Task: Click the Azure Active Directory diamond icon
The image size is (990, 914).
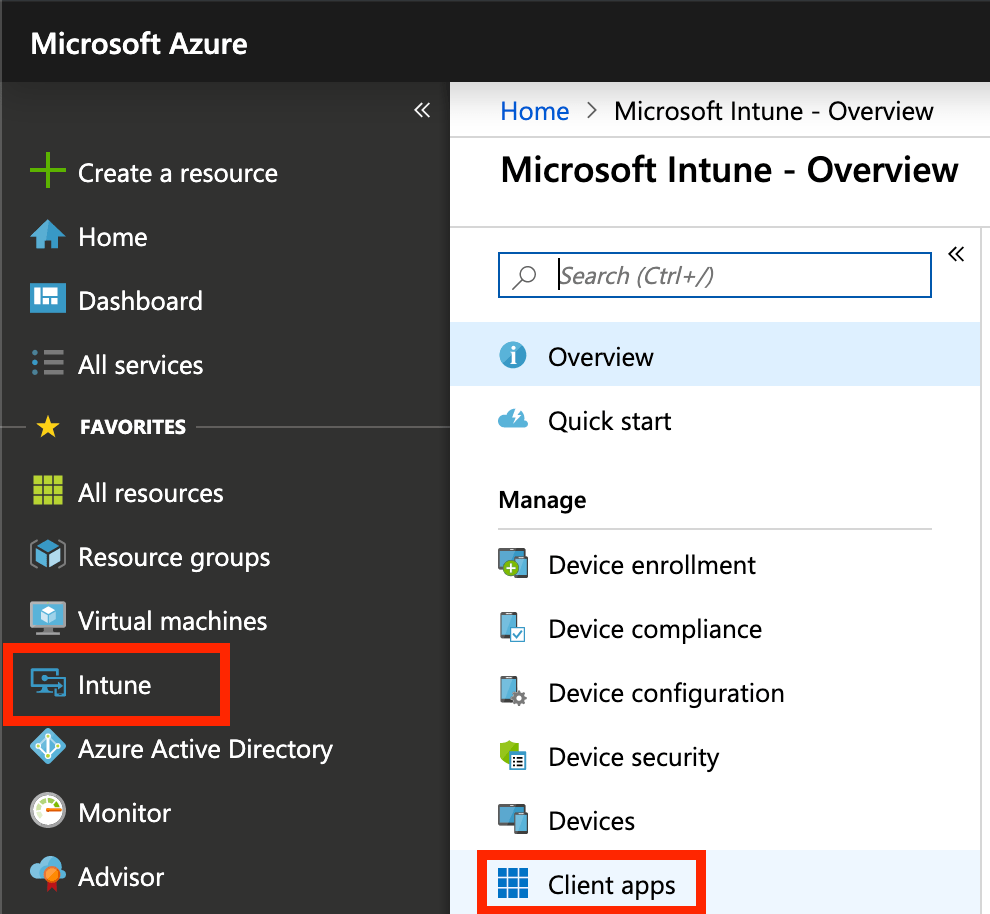Action: [x=48, y=747]
